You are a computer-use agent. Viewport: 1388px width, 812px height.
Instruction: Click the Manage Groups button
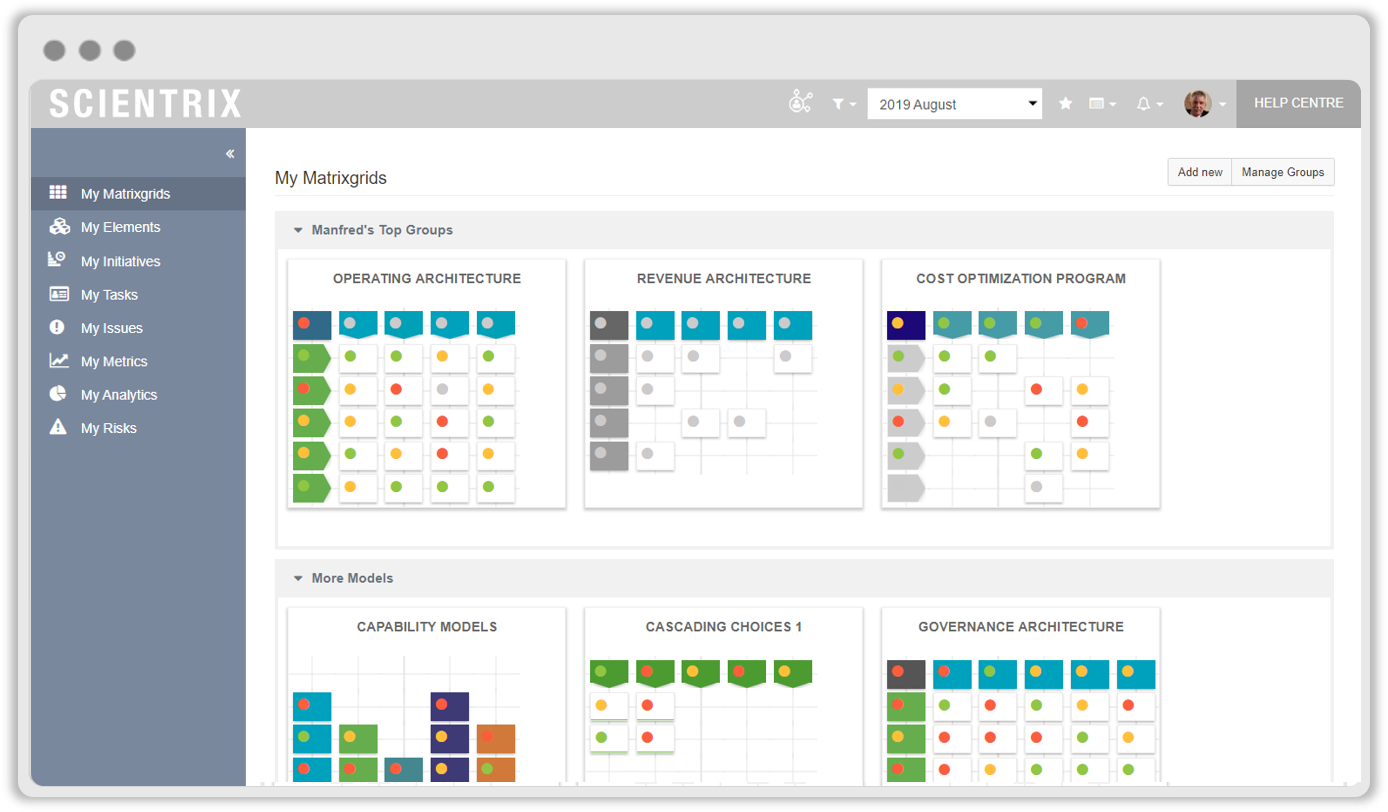1283,172
